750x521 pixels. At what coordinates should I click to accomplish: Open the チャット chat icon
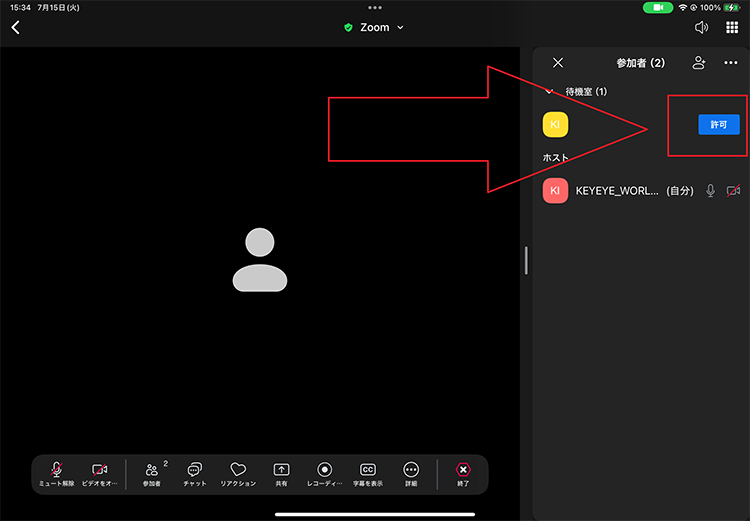tap(195, 470)
